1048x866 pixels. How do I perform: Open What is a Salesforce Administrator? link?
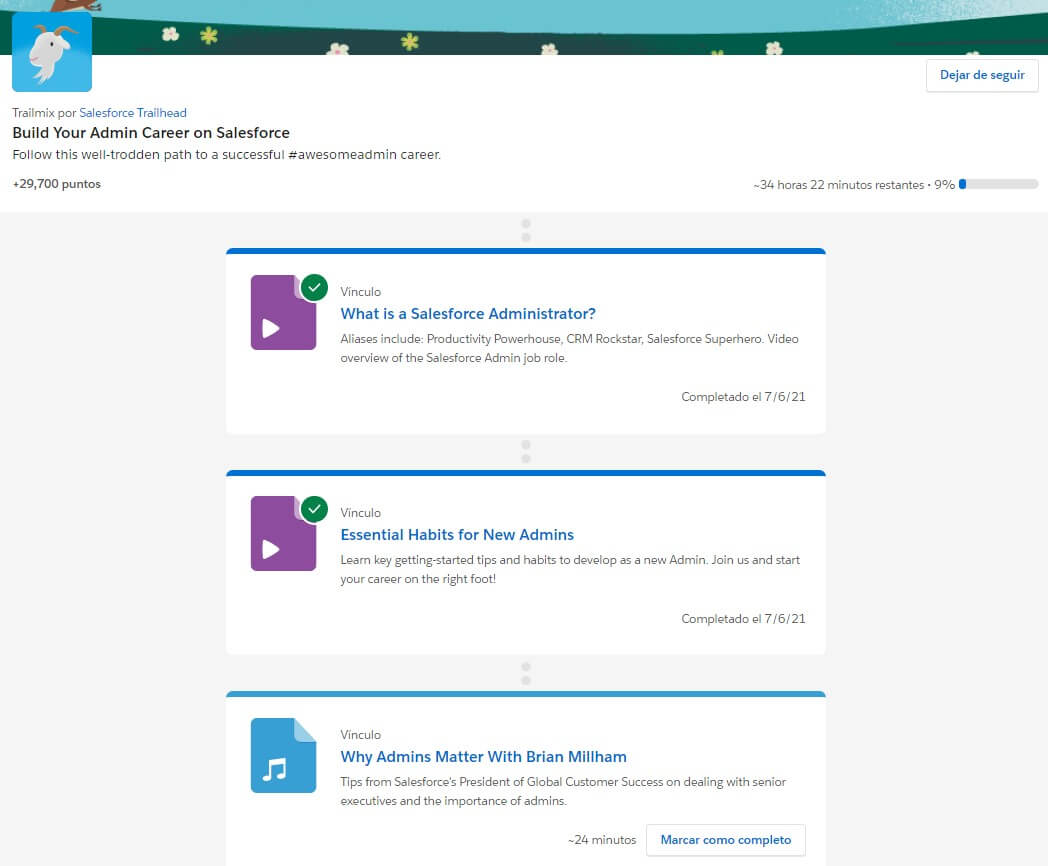pos(468,314)
